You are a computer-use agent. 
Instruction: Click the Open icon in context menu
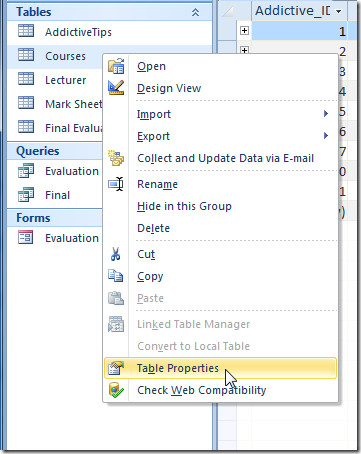[116, 66]
